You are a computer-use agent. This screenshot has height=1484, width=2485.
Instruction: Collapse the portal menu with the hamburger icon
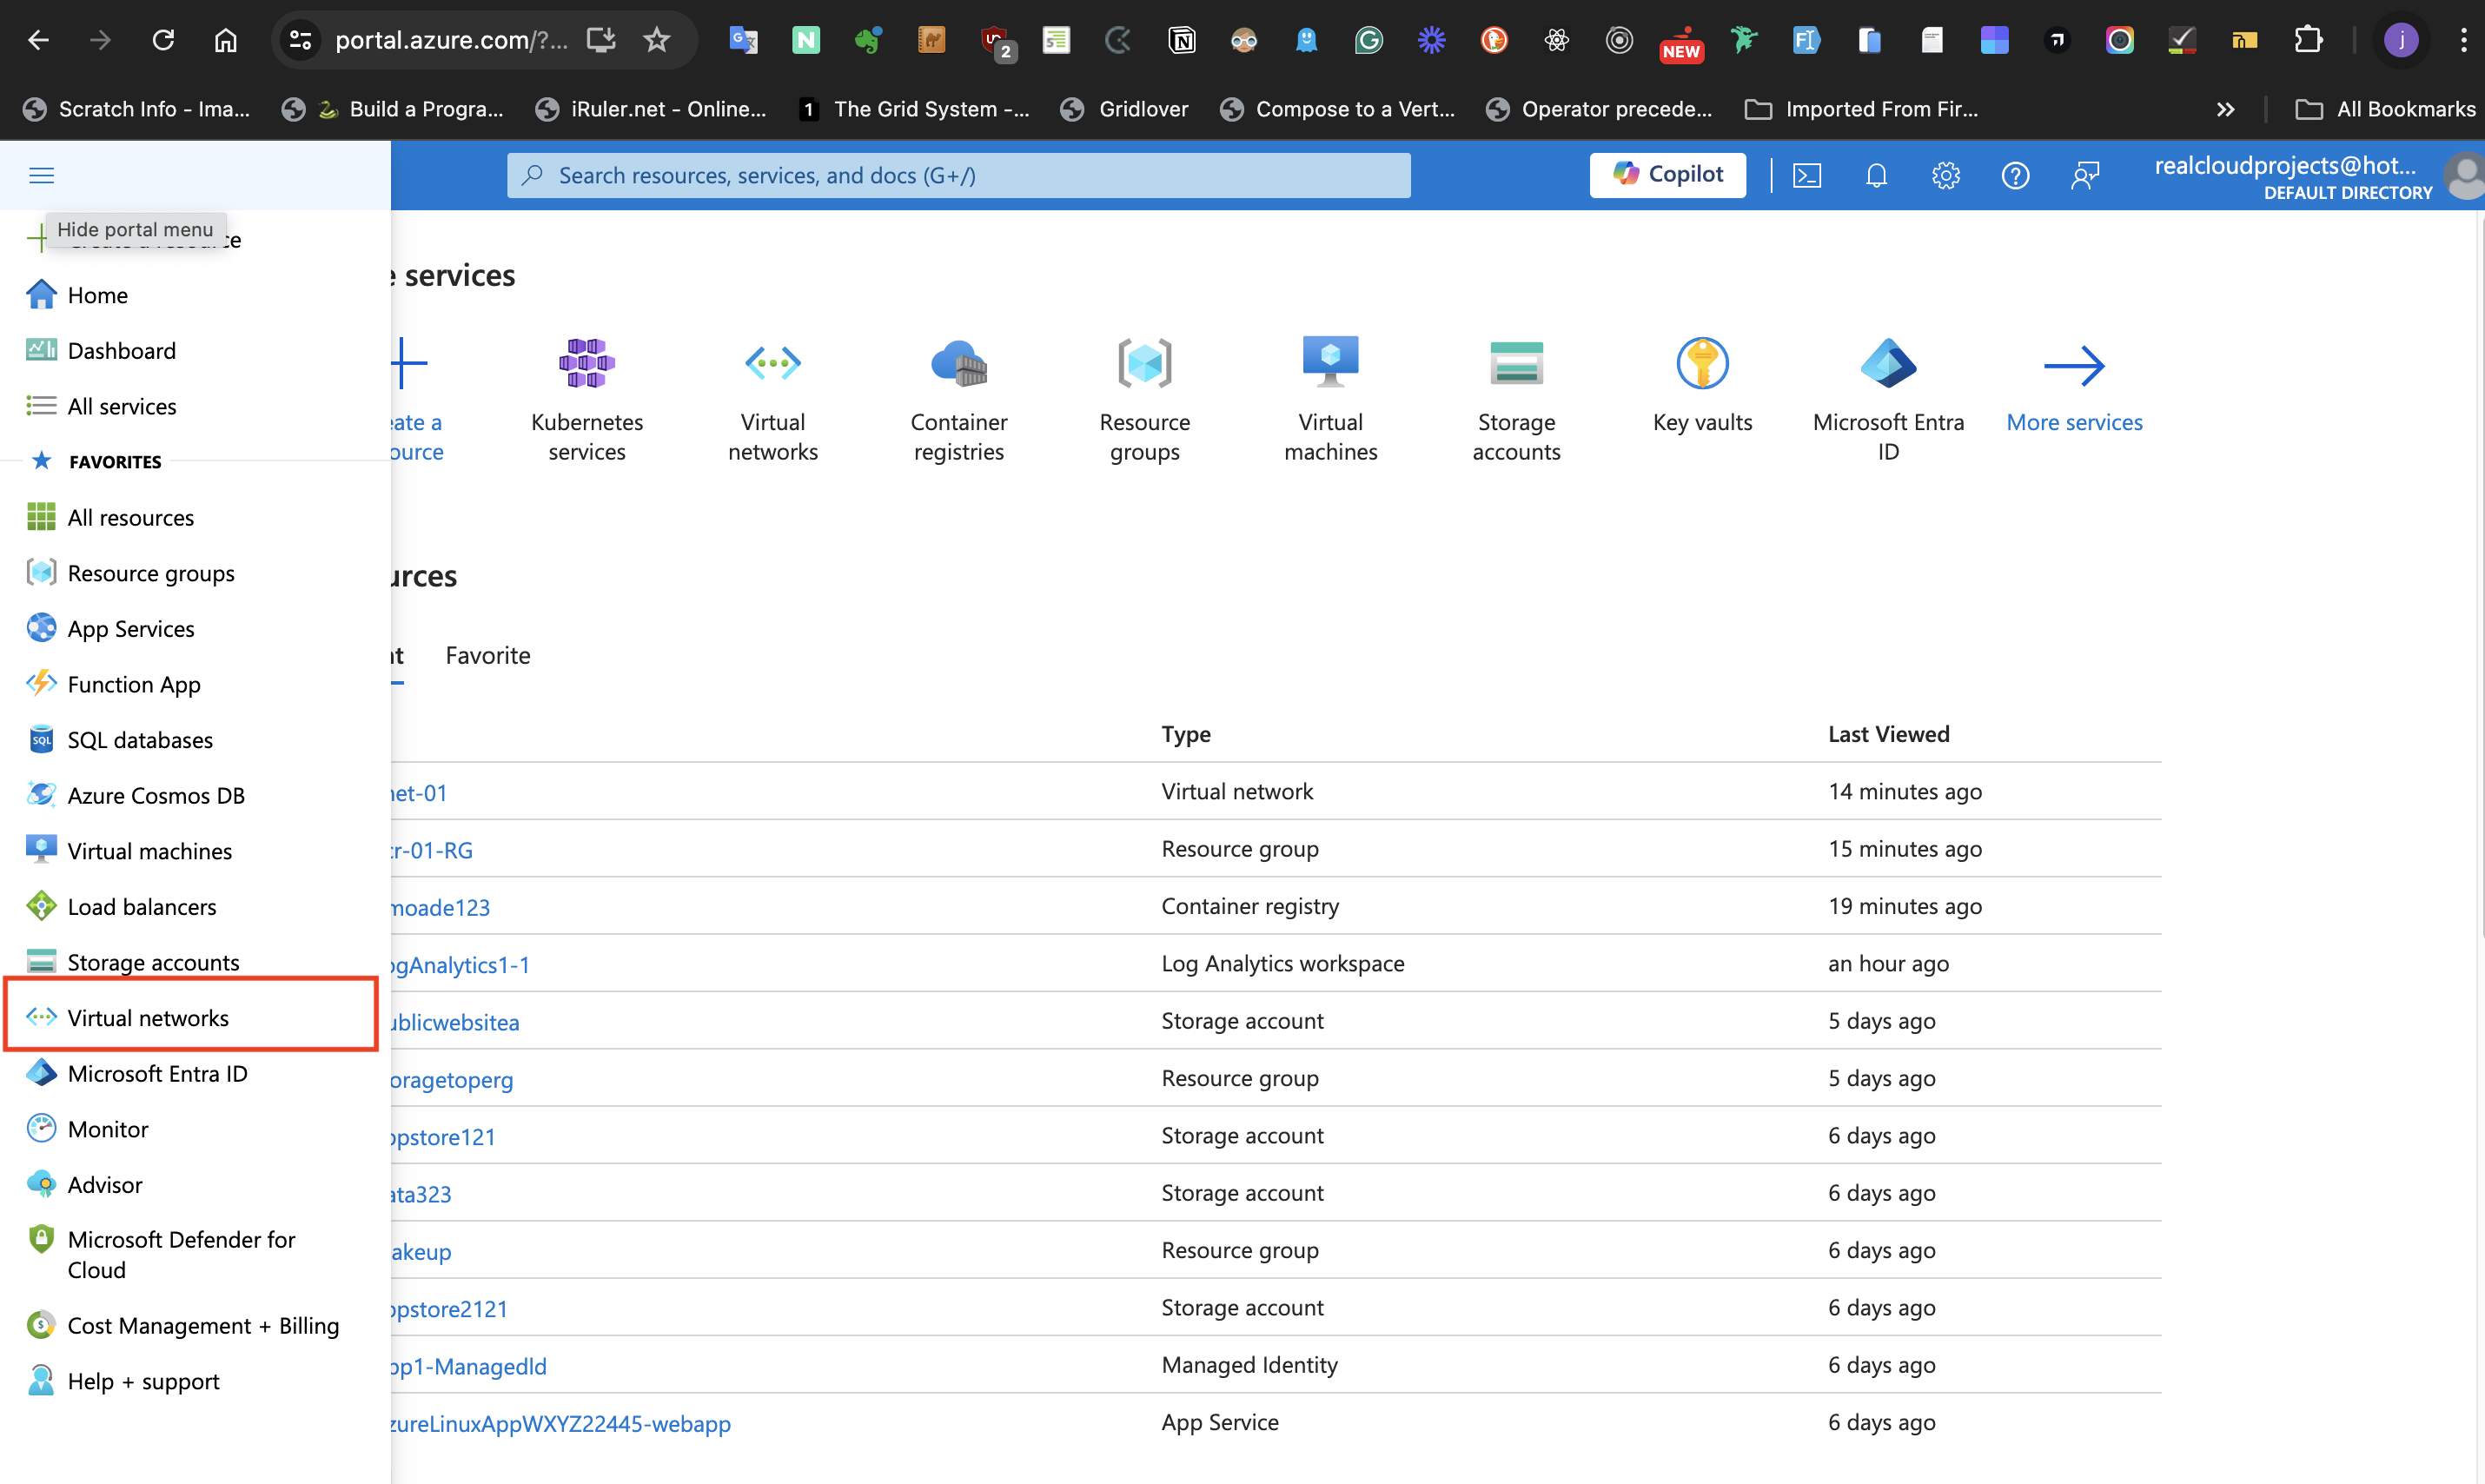(41, 175)
